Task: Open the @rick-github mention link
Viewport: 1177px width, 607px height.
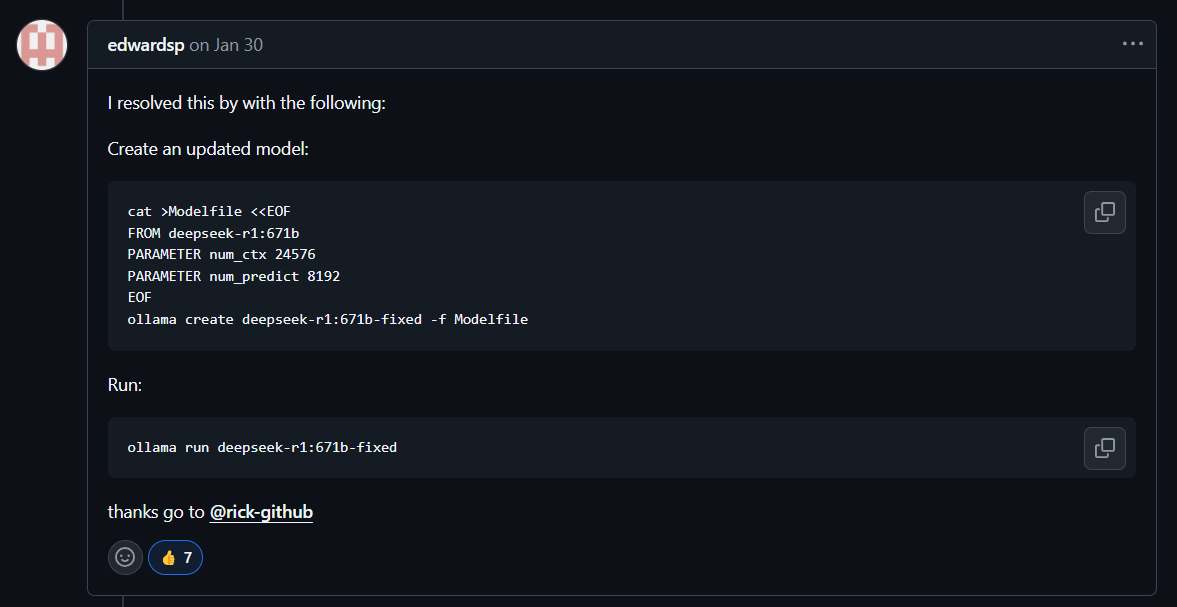Action: tap(261, 512)
